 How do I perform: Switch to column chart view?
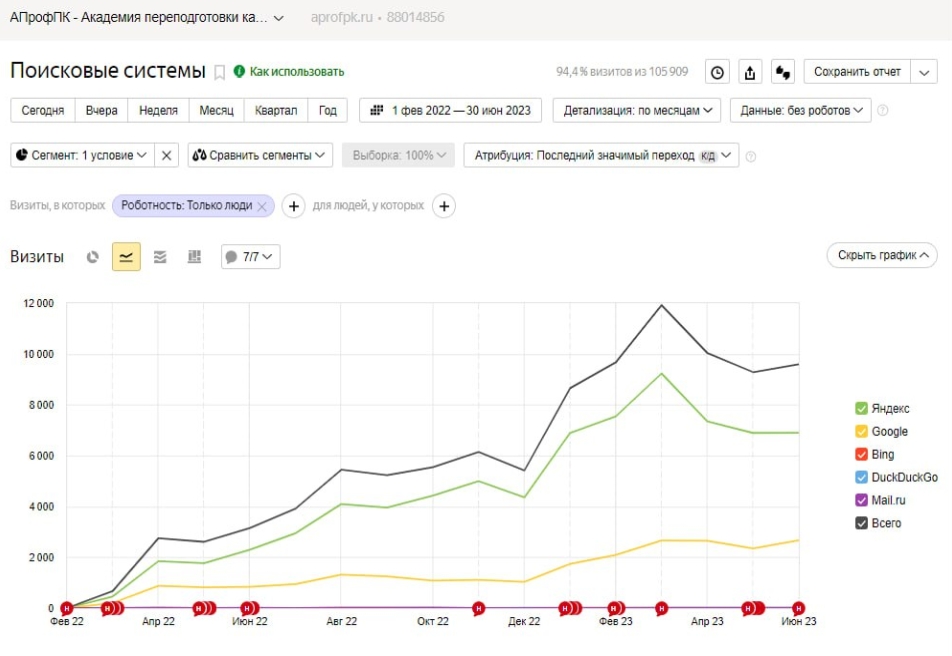pos(194,257)
